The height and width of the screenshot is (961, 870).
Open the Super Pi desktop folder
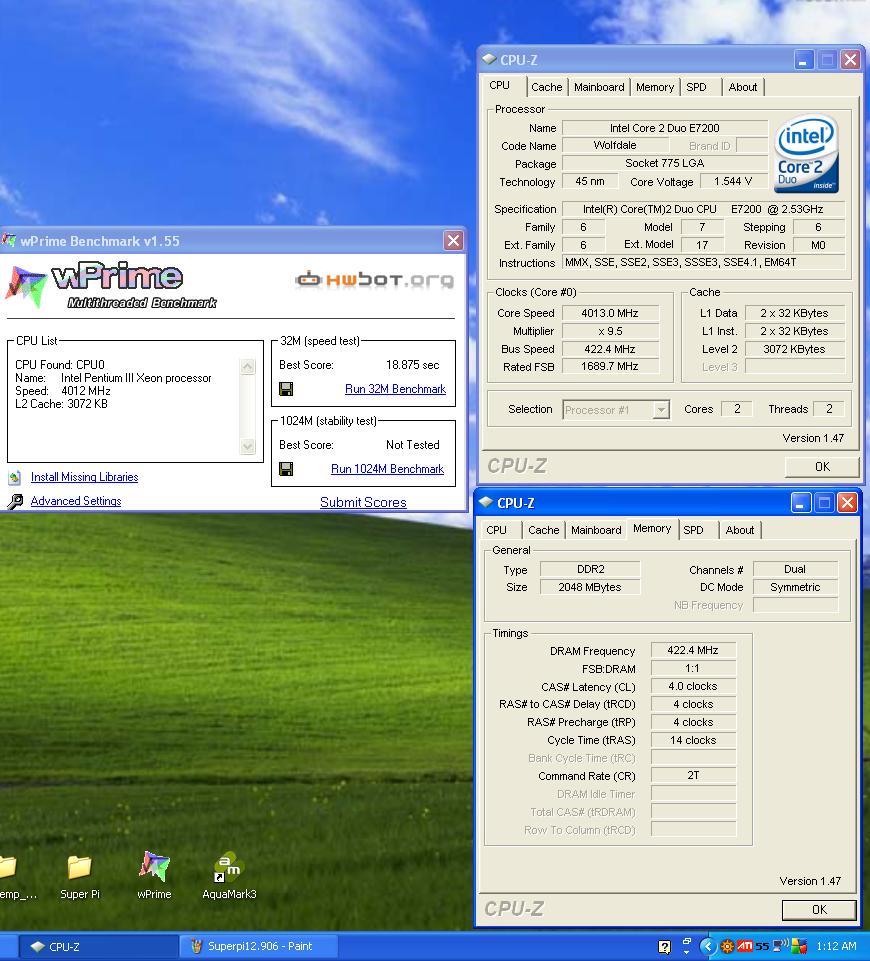(x=80, y=876)
